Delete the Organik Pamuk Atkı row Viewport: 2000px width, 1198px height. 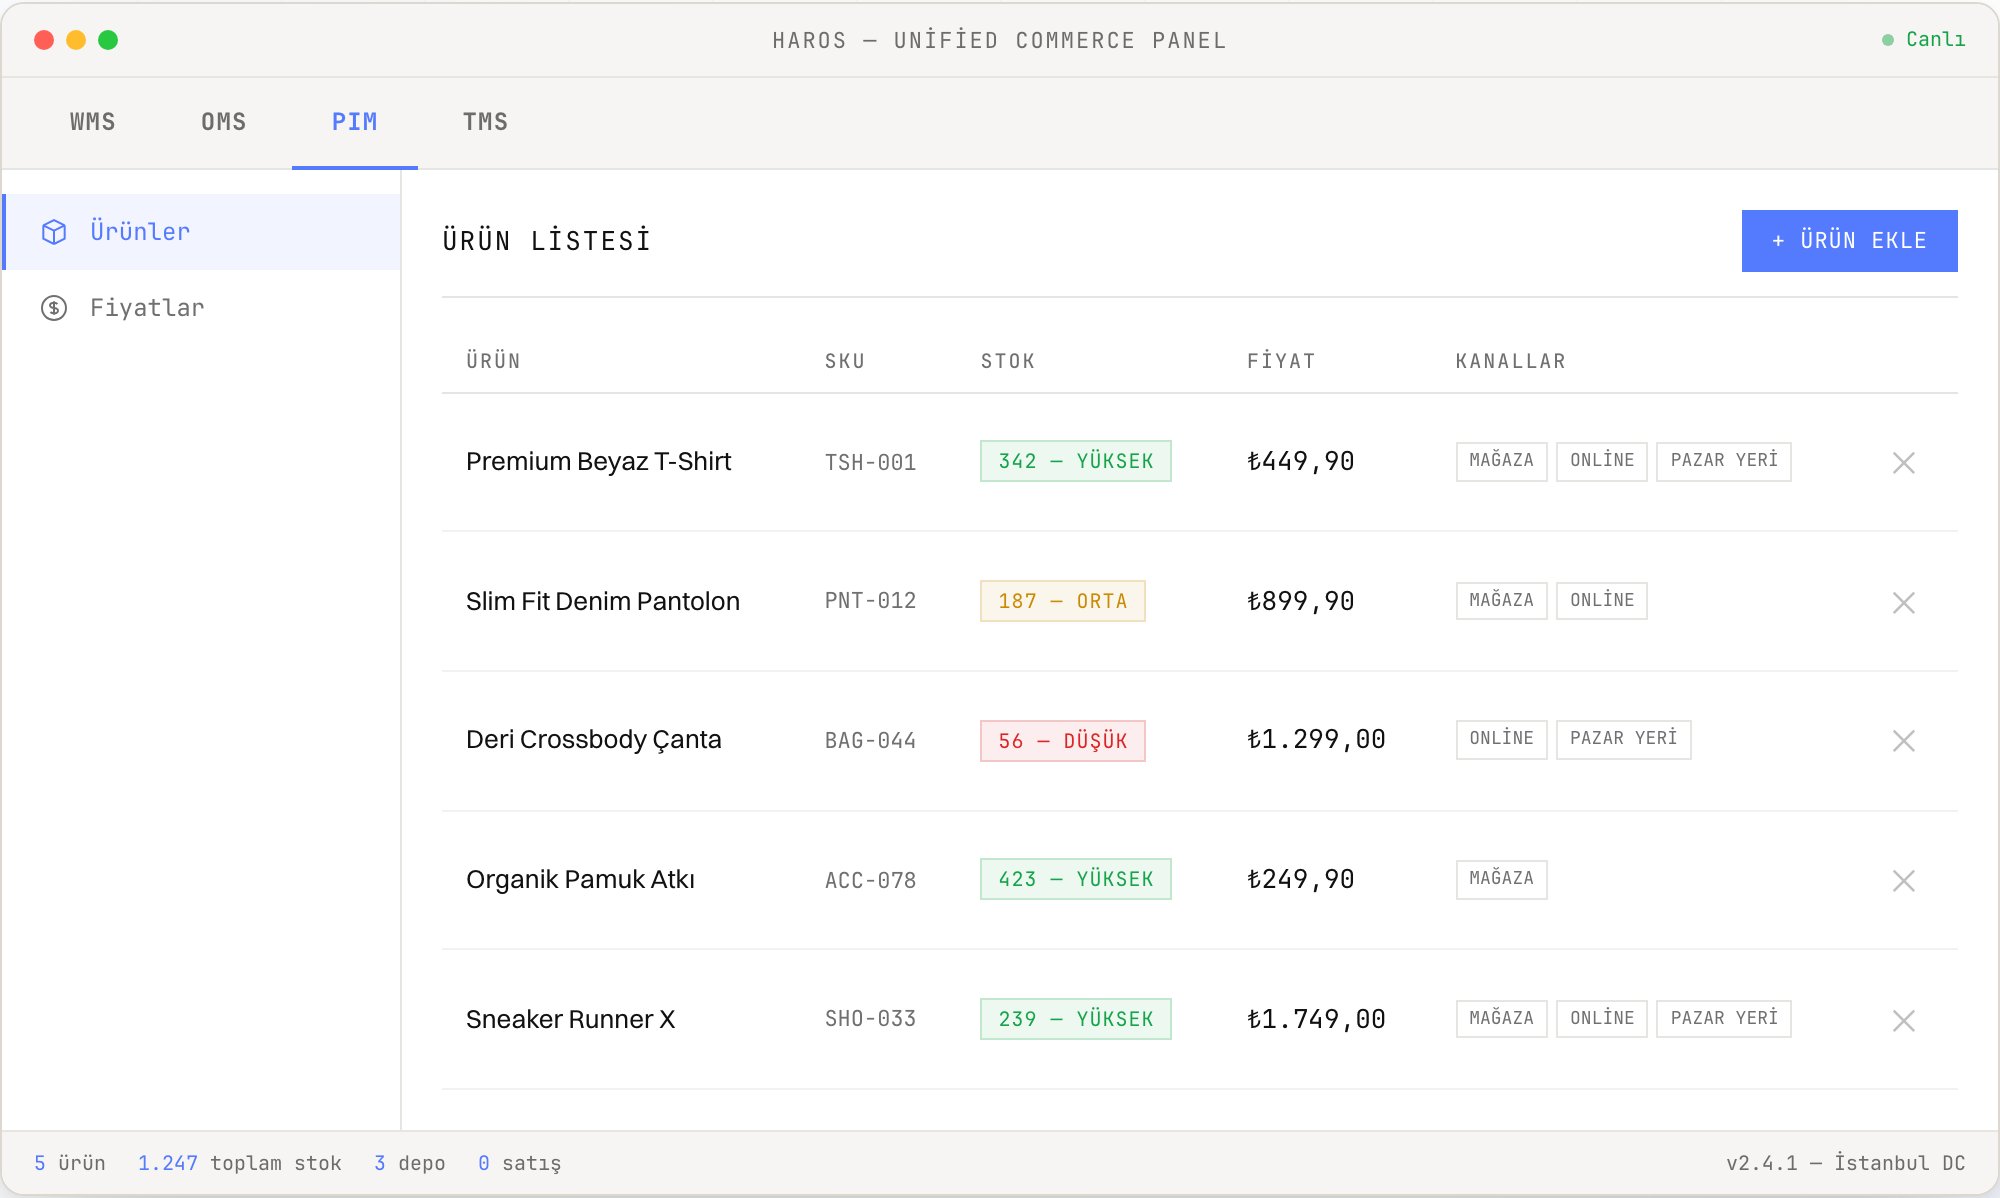tap(1903, 880)
